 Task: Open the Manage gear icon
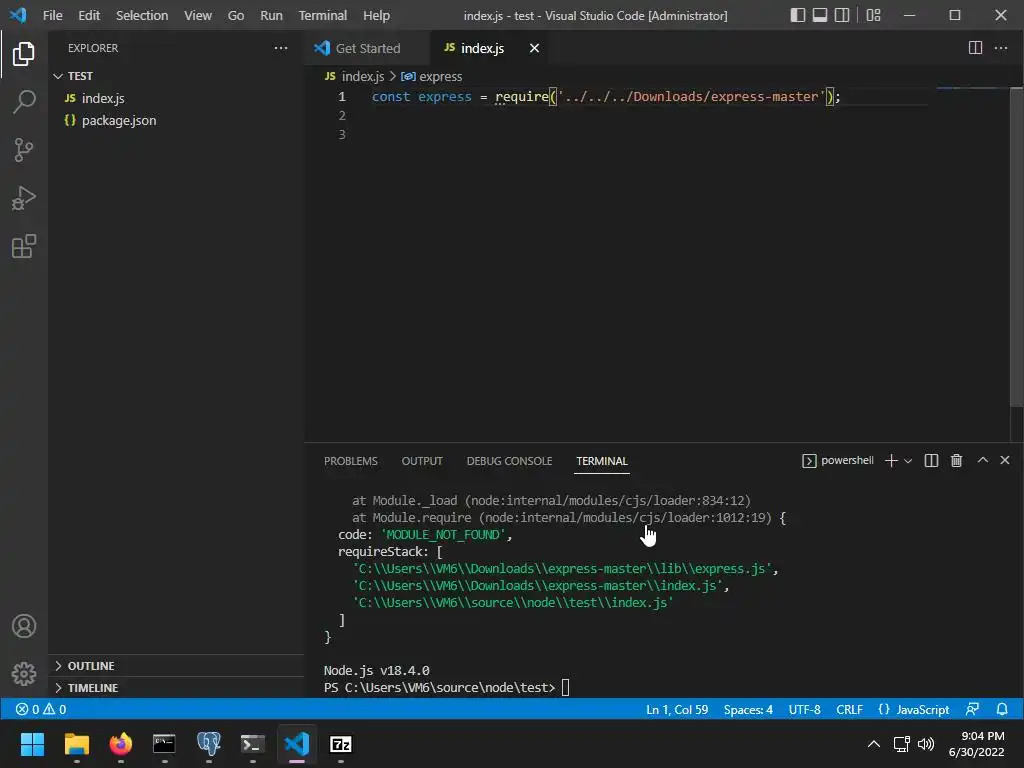pos(24,674)
